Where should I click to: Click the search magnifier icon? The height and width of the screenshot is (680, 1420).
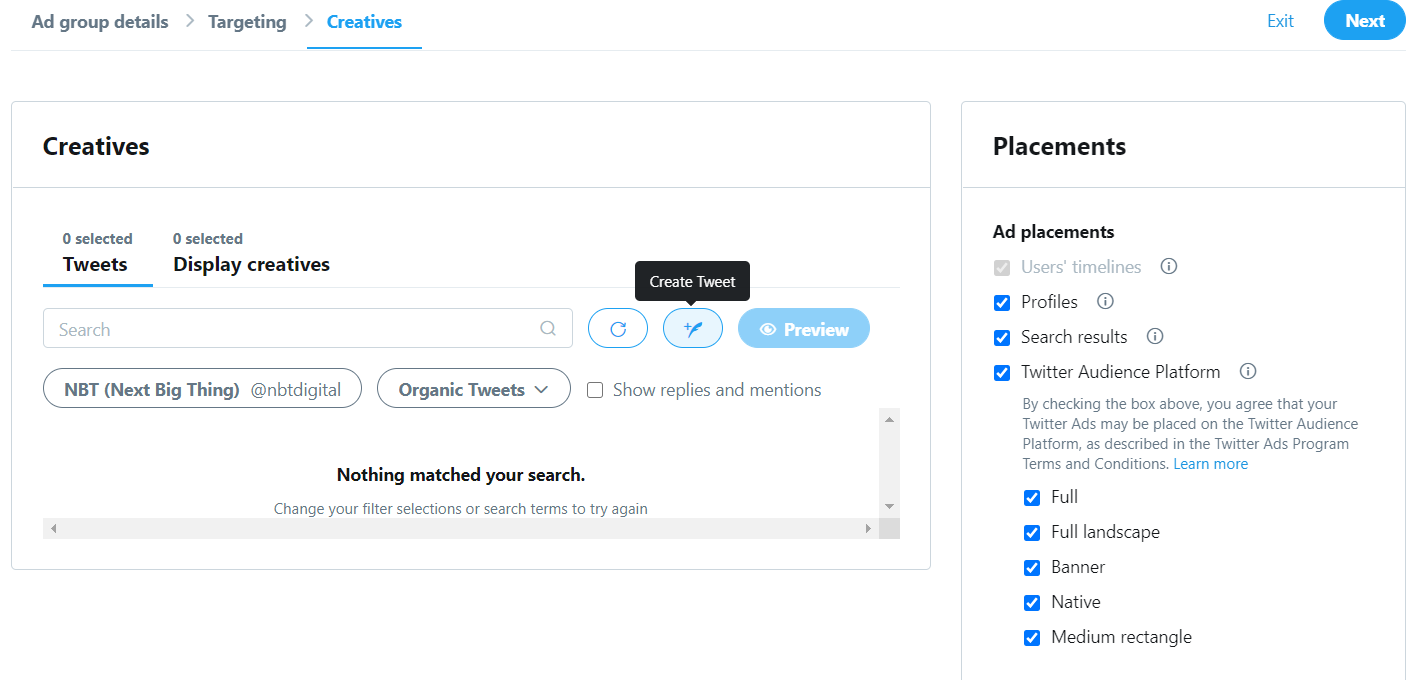(x=548, y=328)
